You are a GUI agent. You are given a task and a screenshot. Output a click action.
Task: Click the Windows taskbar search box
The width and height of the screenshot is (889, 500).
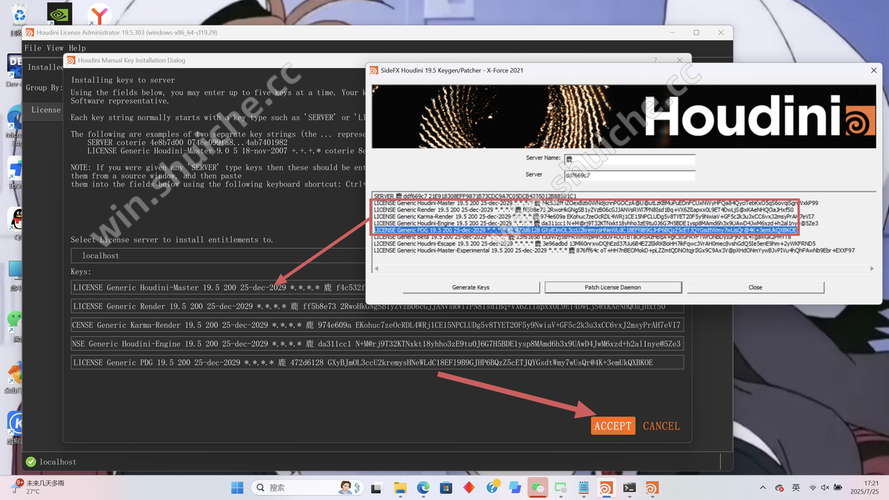point(306,488)
